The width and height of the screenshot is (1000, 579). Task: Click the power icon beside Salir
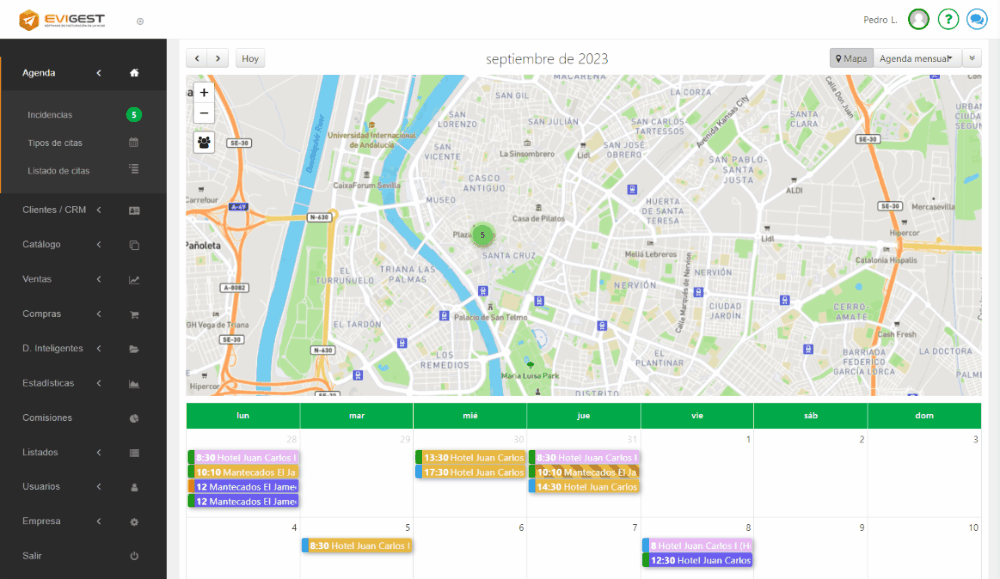point(134,556)
